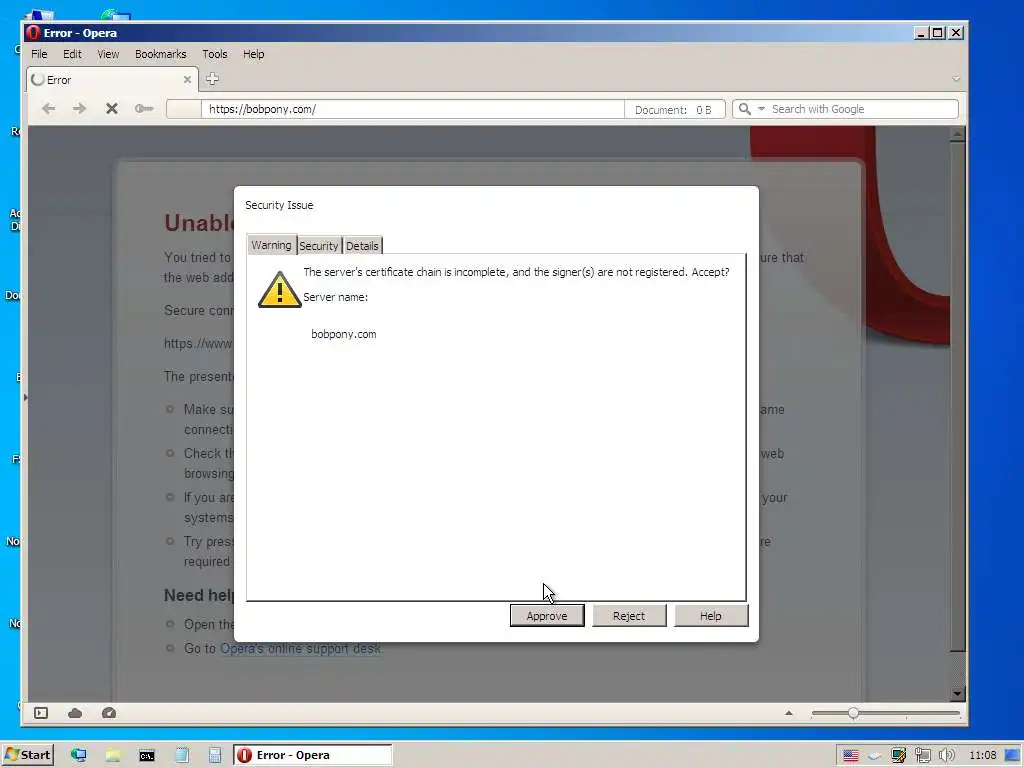The height and width of the screenshot is (768, 1024).
Task: Click the Opera Turbo speedometer icon
Action: coord(109,713)
